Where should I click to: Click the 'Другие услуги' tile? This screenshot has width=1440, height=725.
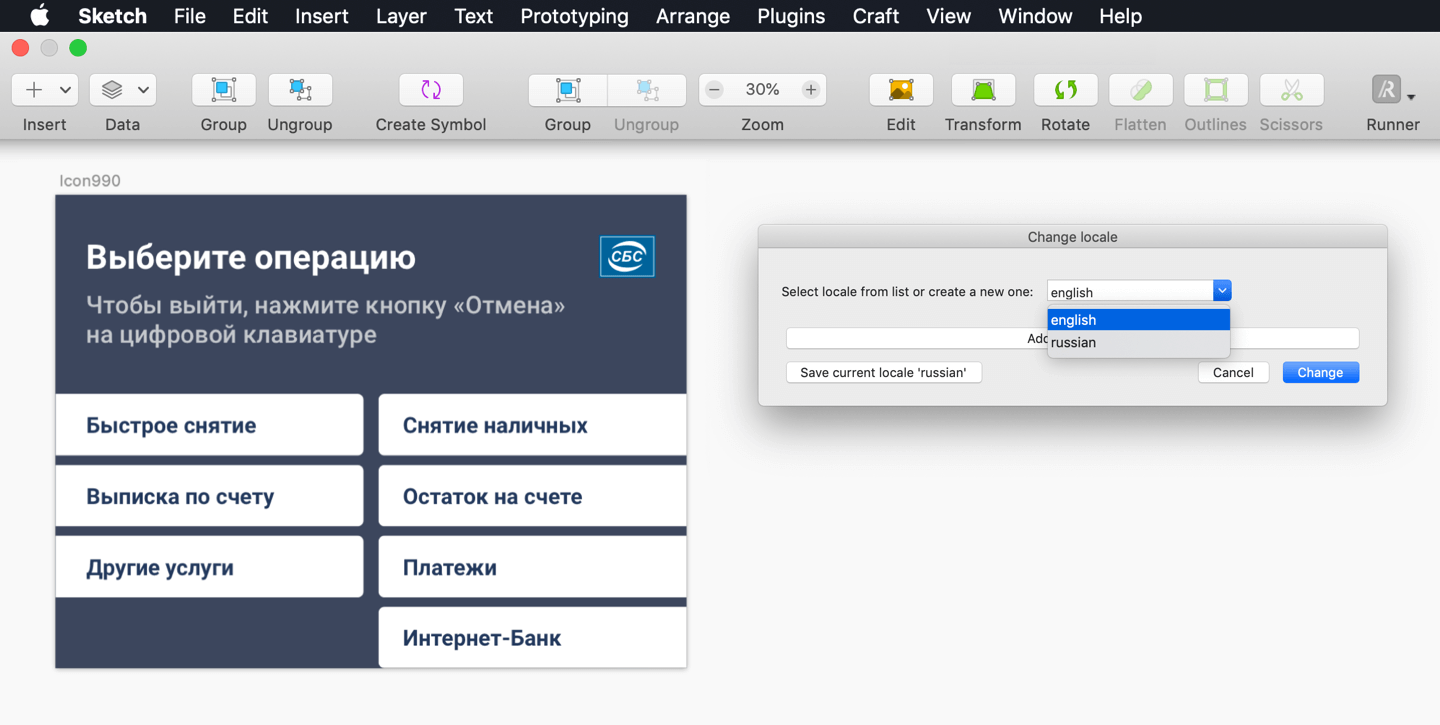(209, 567)
